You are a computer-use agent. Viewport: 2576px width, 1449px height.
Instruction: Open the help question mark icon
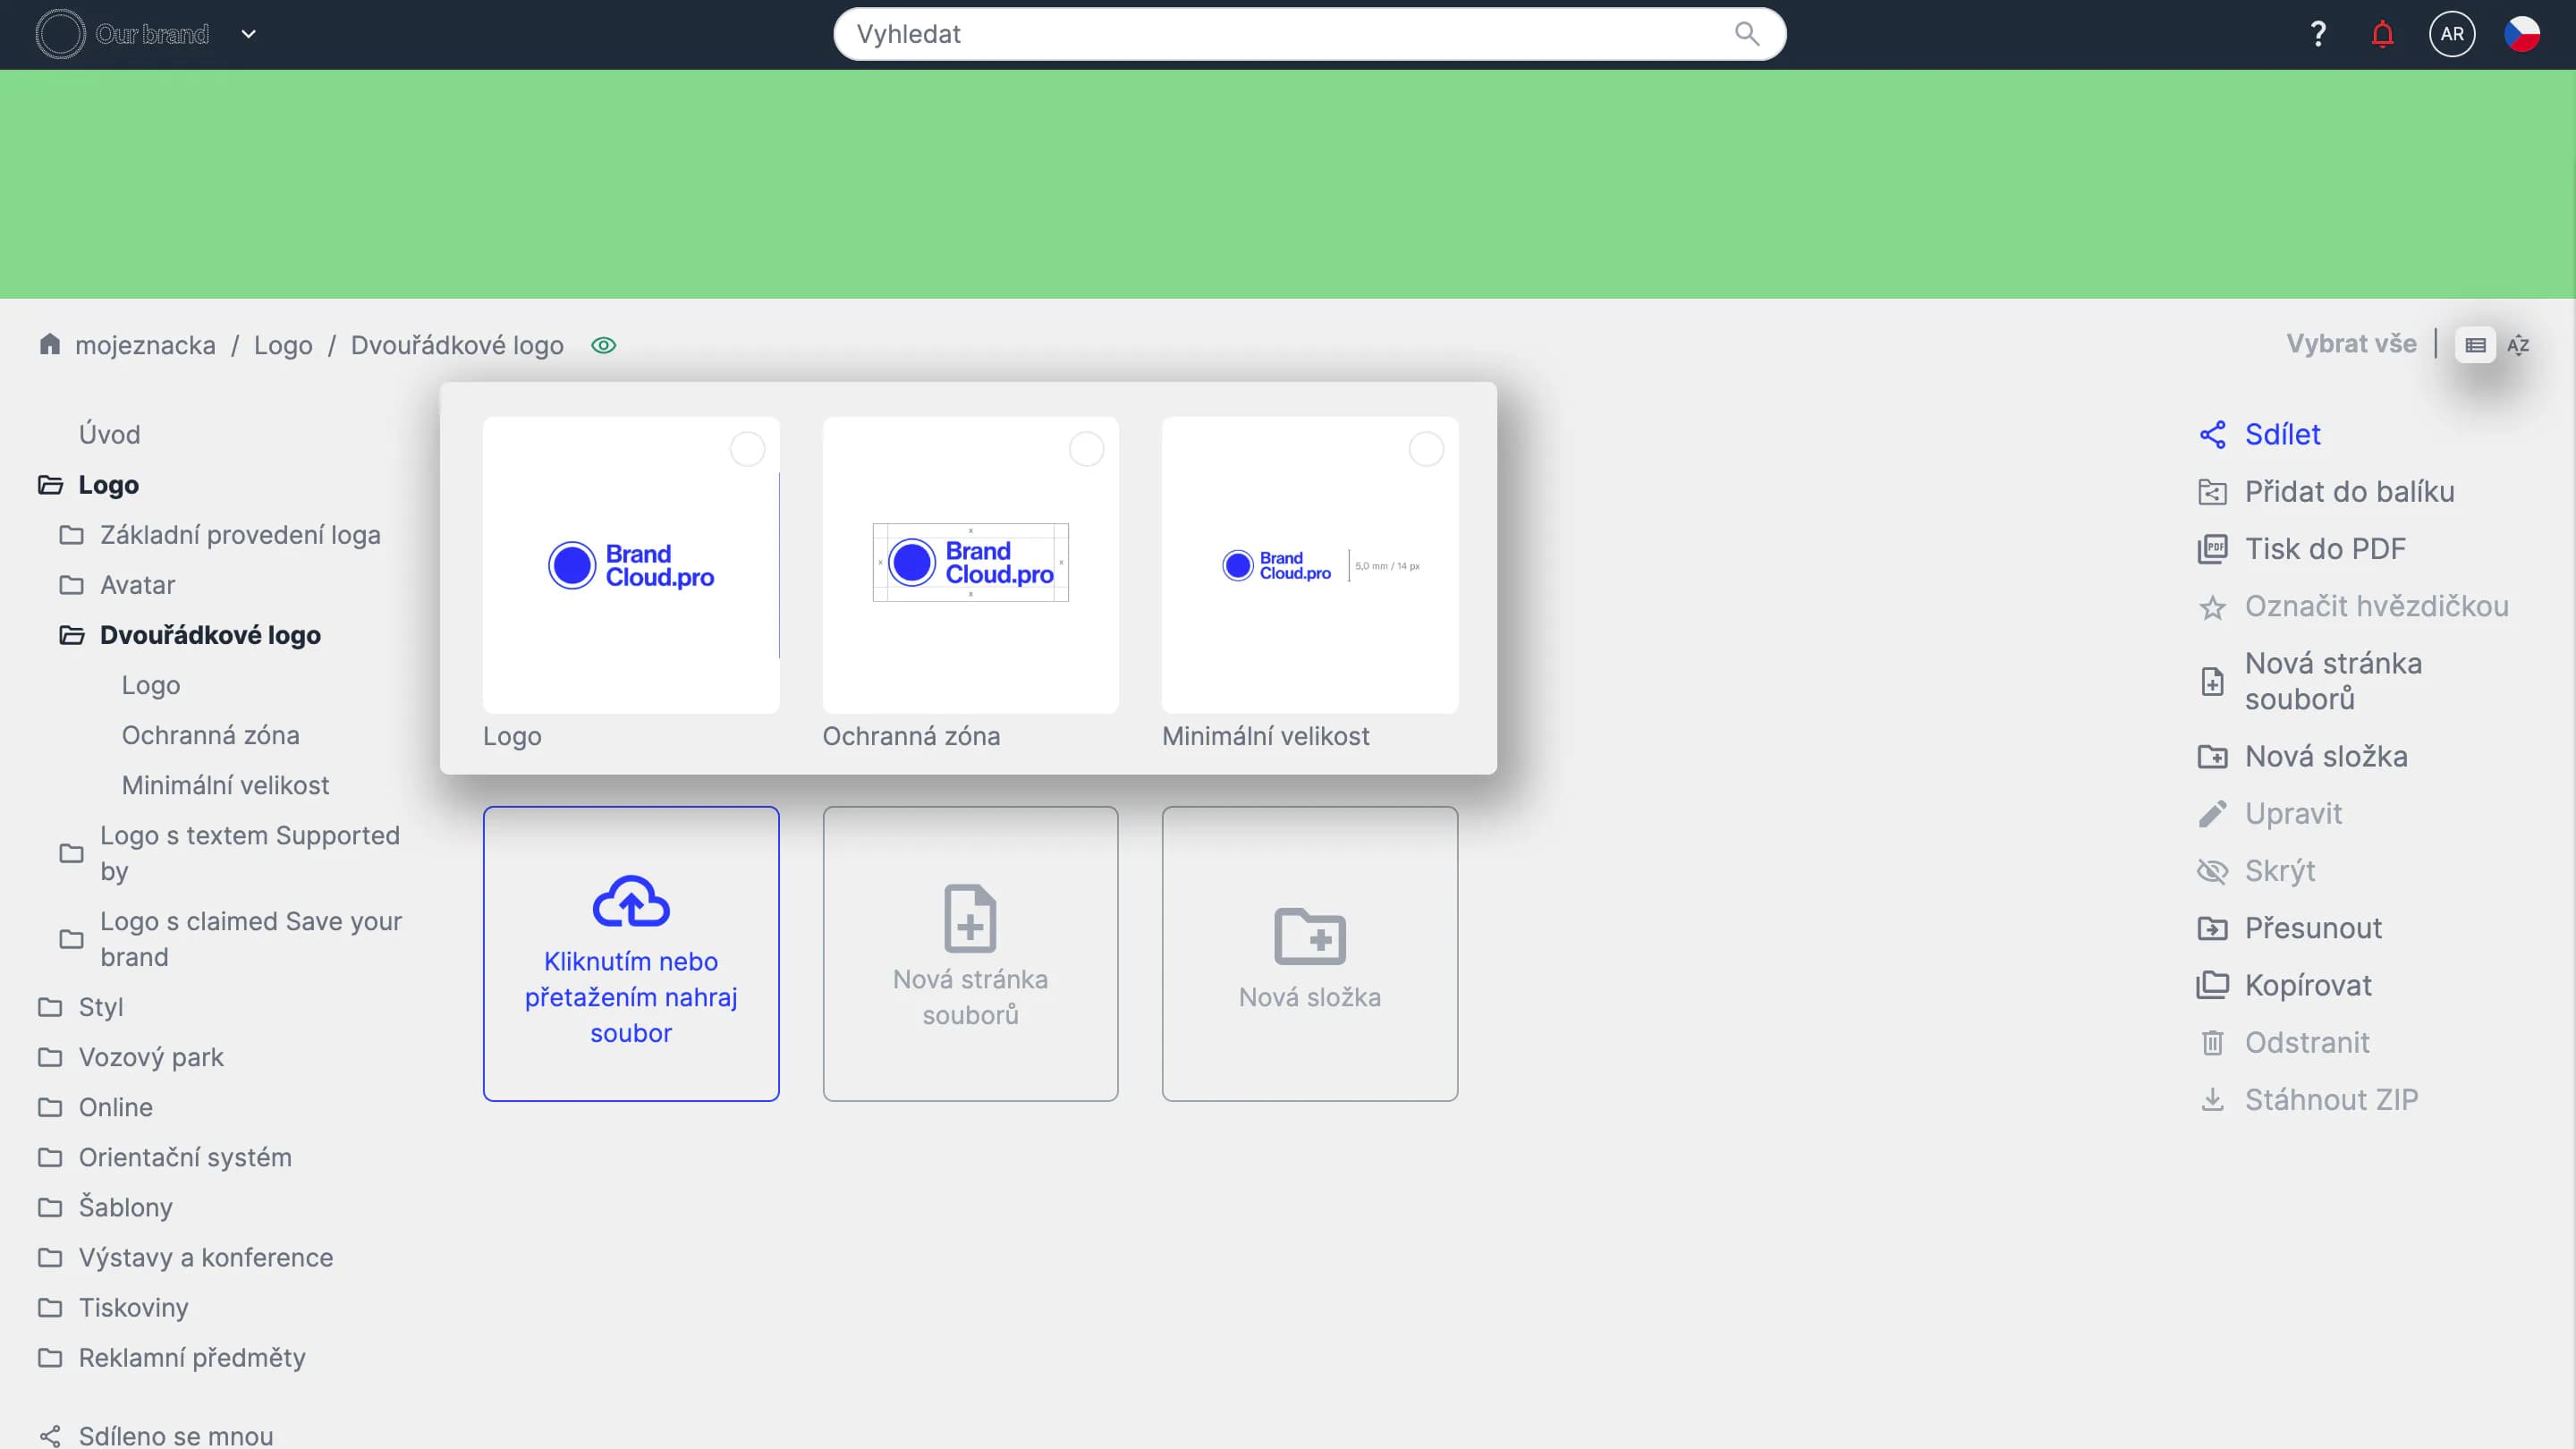coord(2318,34)
